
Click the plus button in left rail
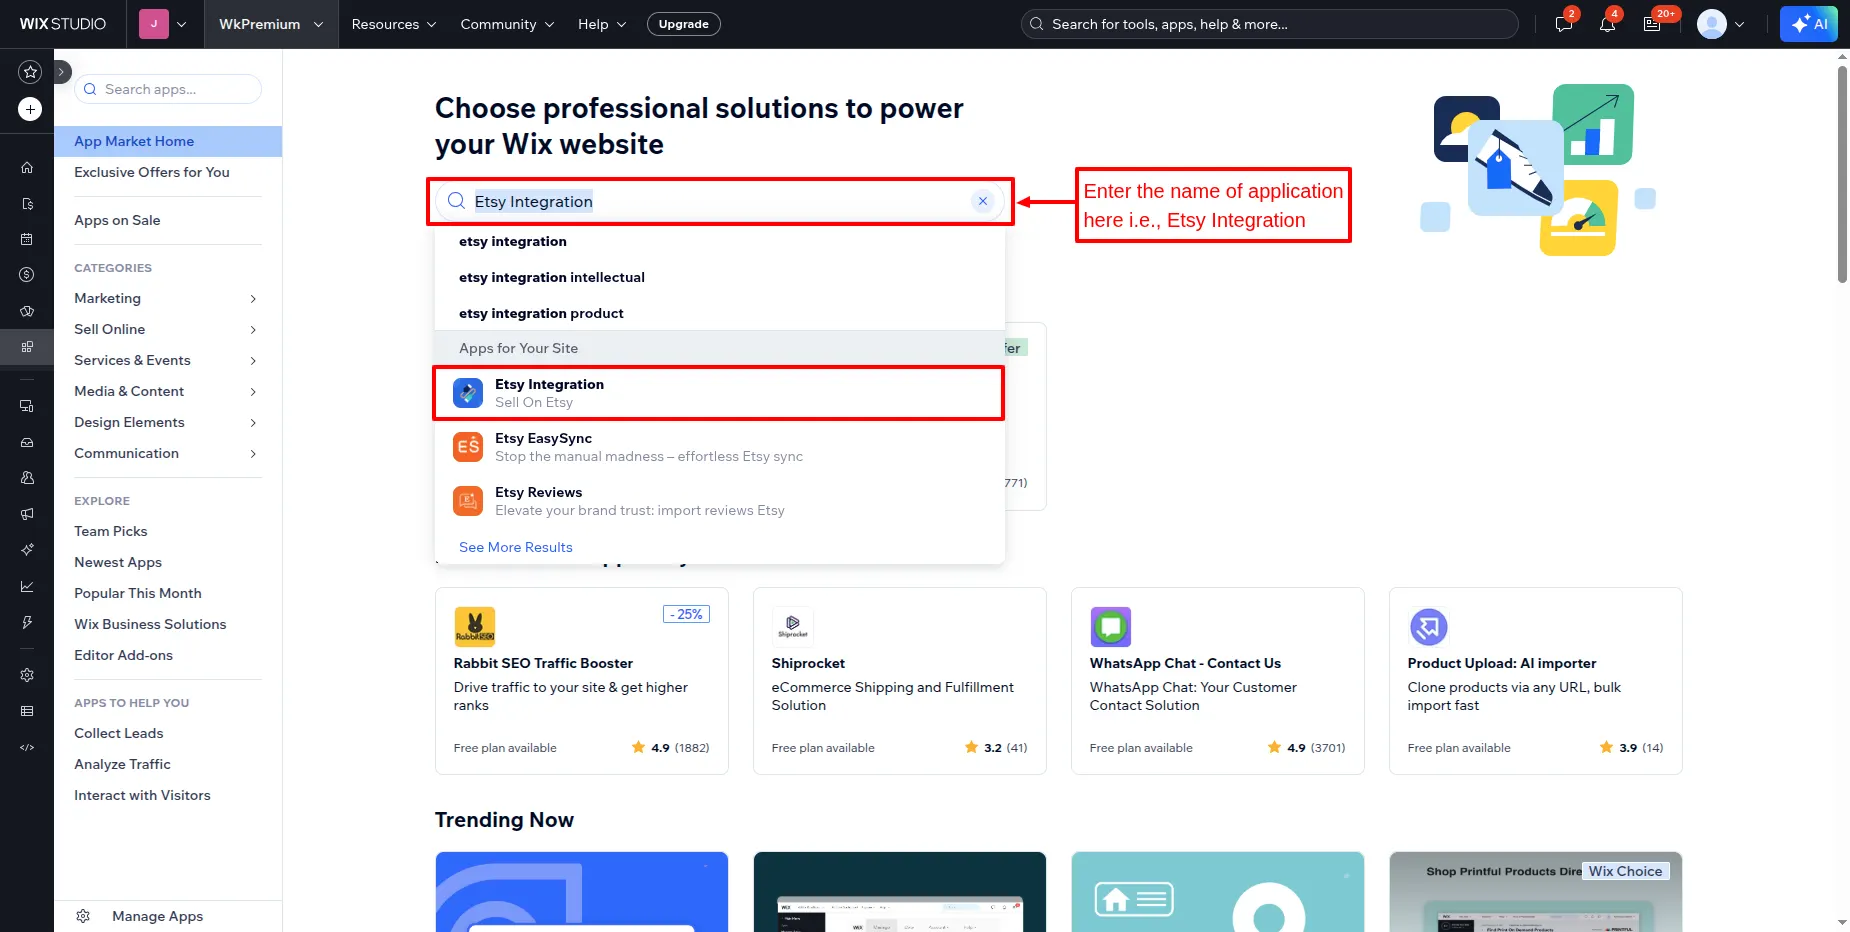(x=30, y=109)
